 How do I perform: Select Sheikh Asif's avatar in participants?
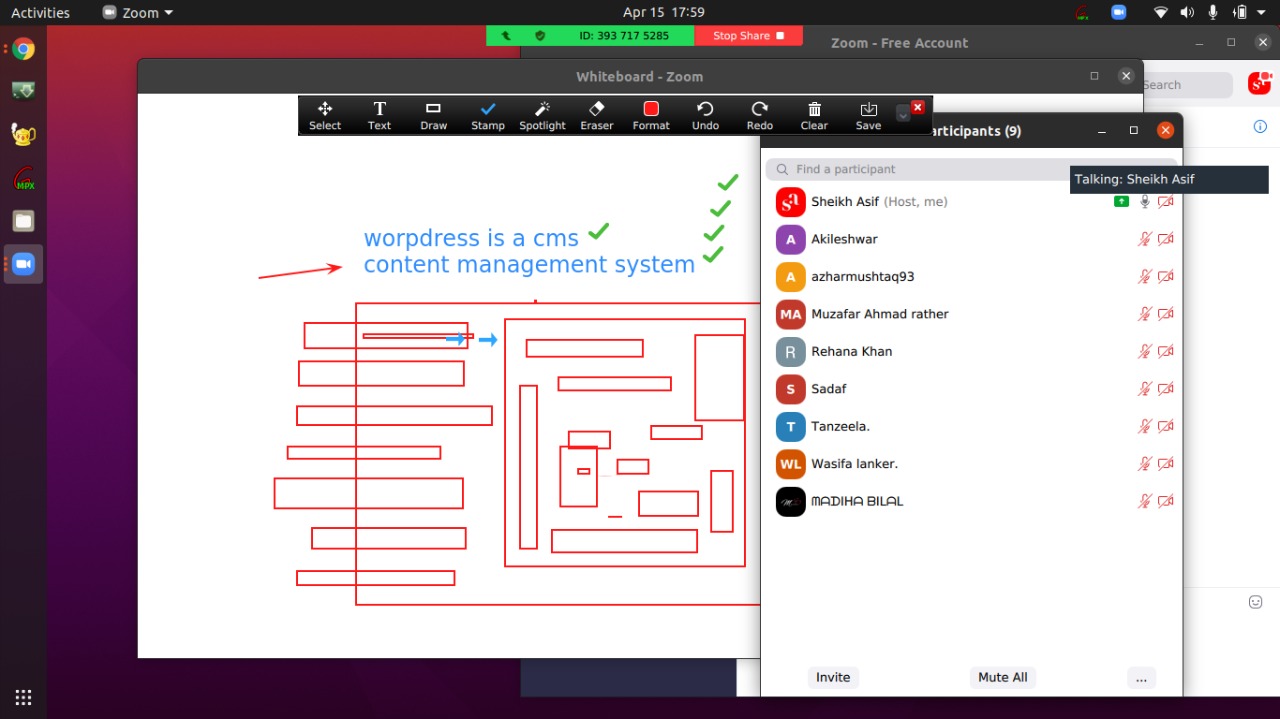791,202
